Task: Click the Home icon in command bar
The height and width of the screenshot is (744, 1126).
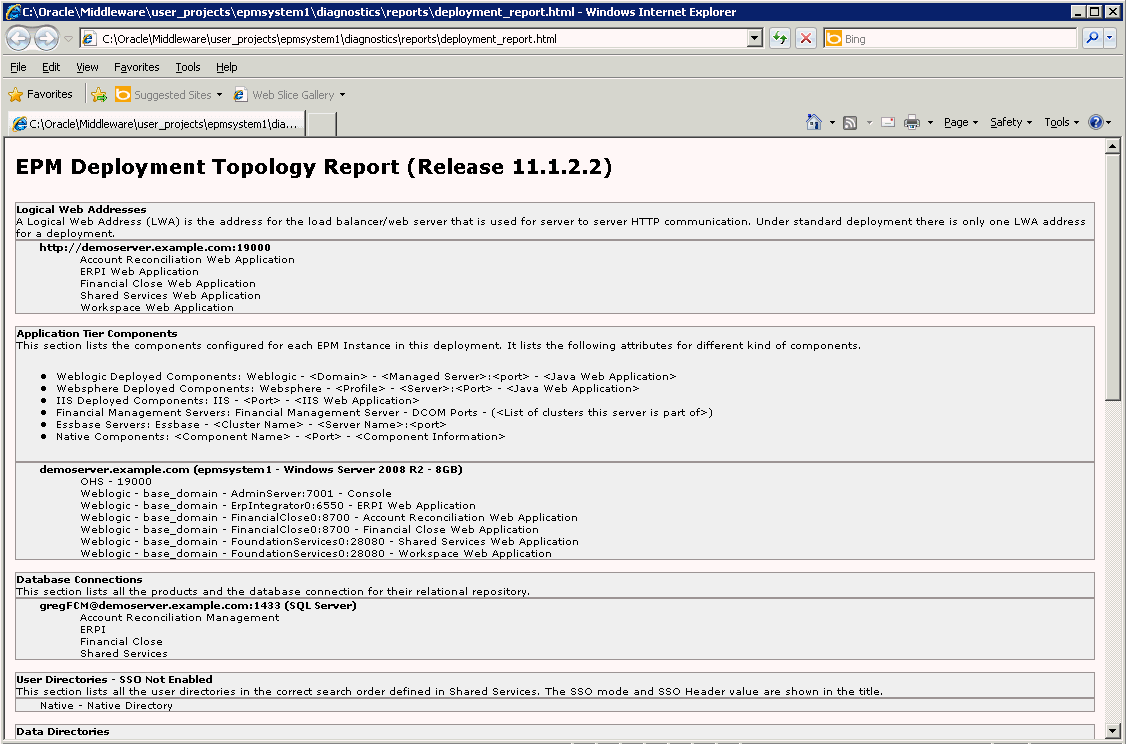Action: [x=814, y=122]
